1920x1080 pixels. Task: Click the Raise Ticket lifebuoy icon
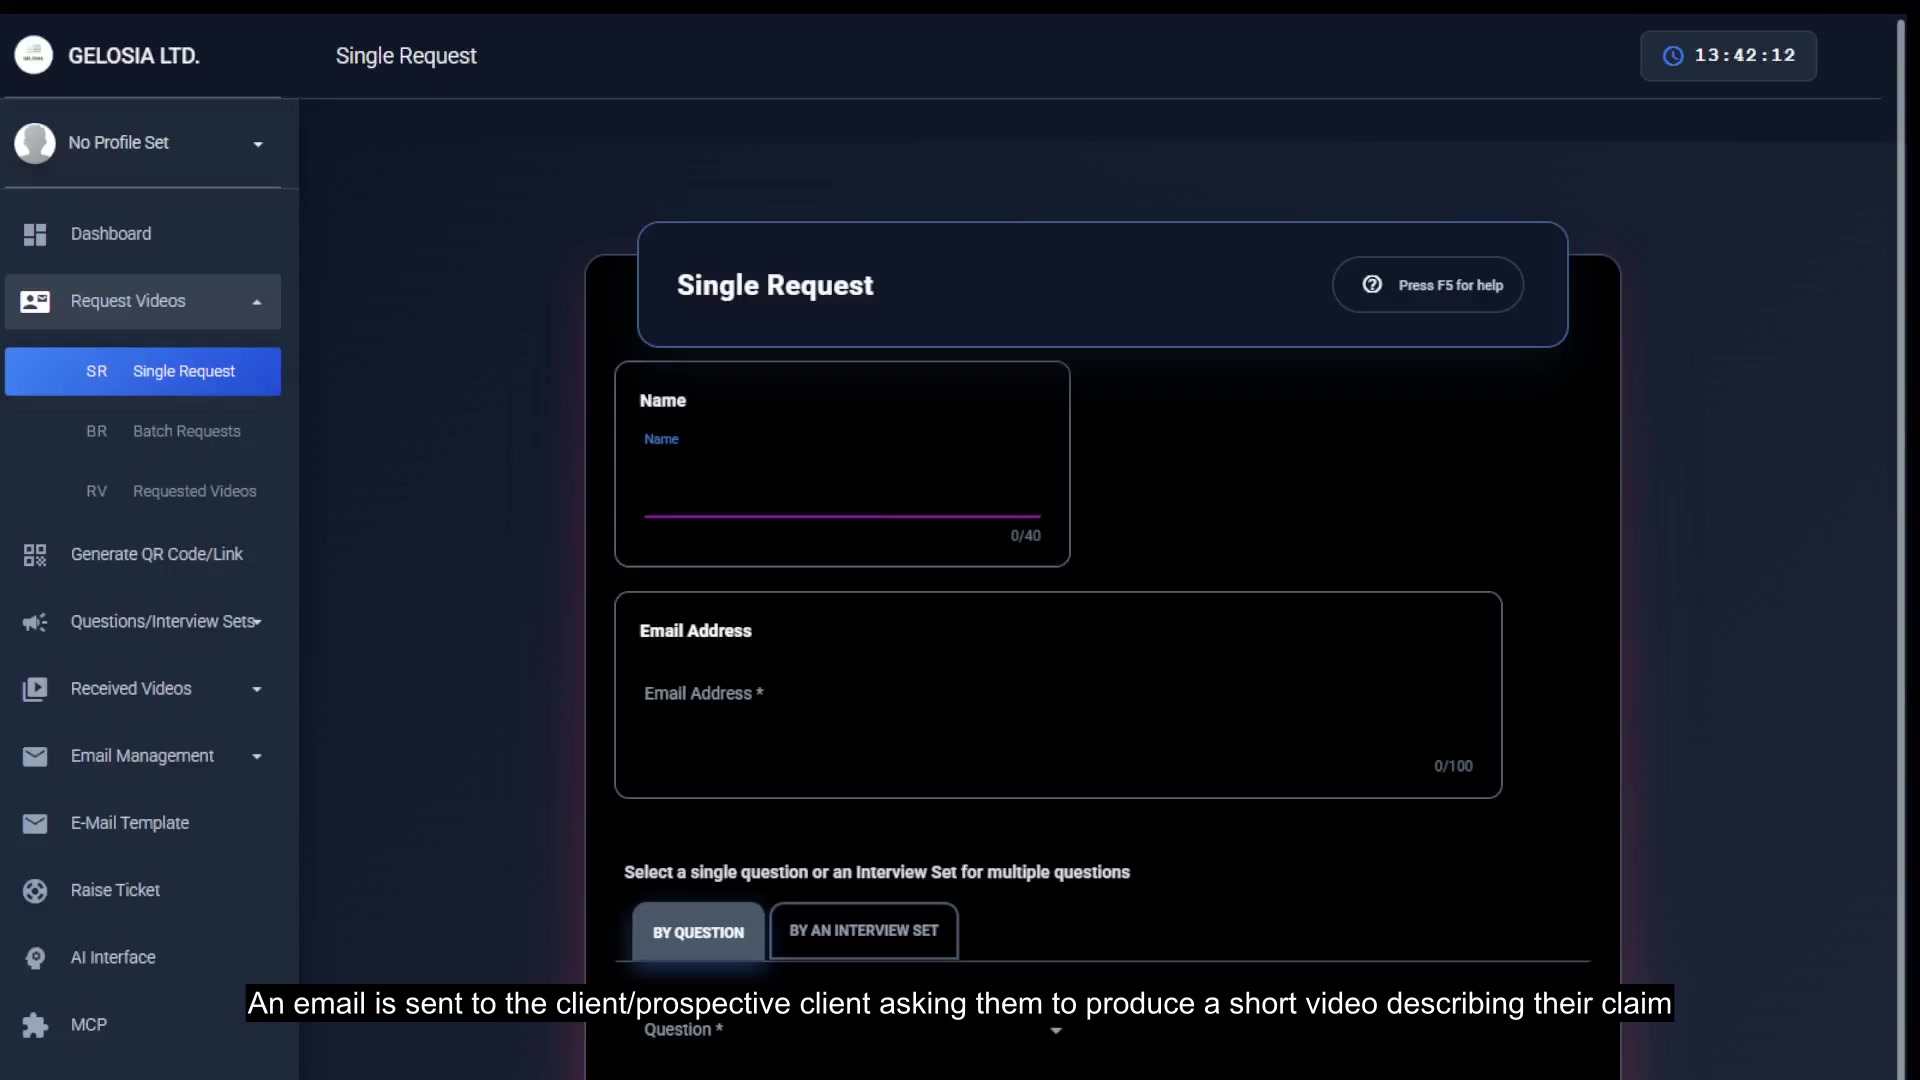(x=35, y=891)
